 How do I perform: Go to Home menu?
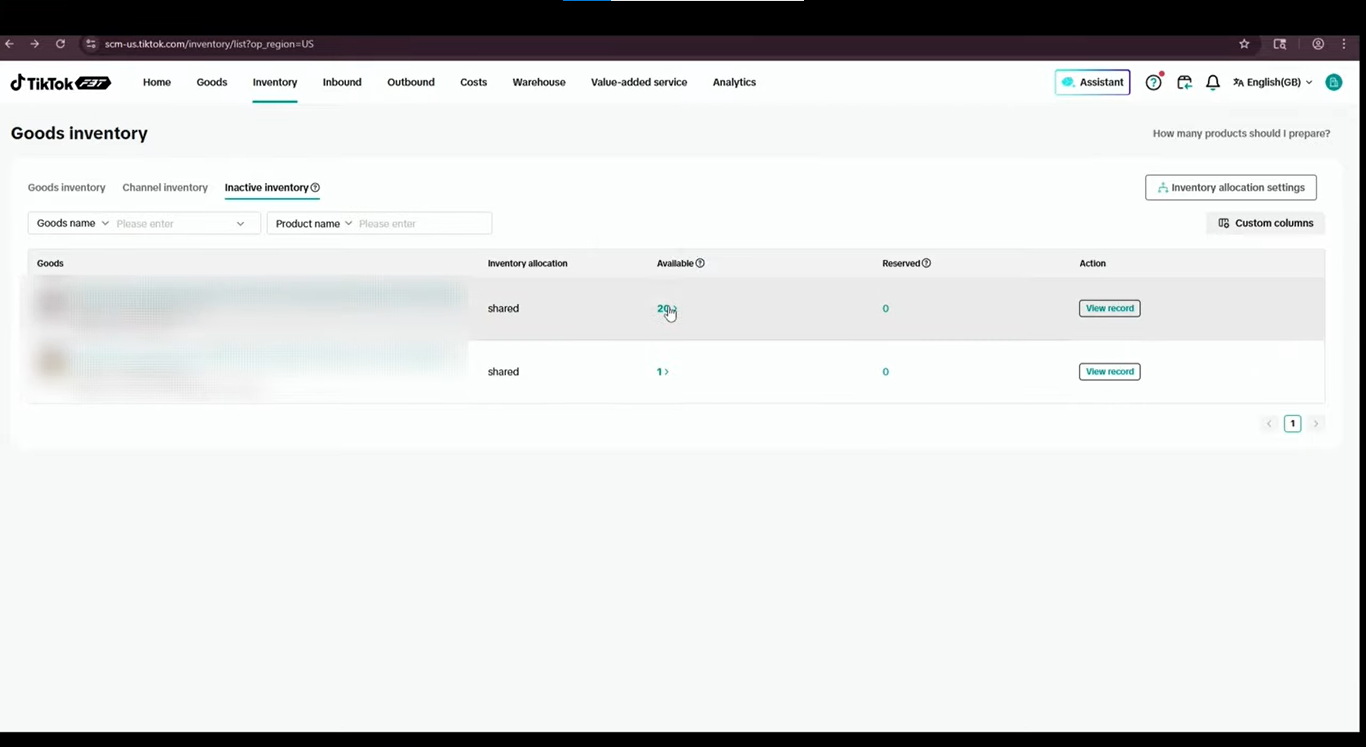pos(157,83)
